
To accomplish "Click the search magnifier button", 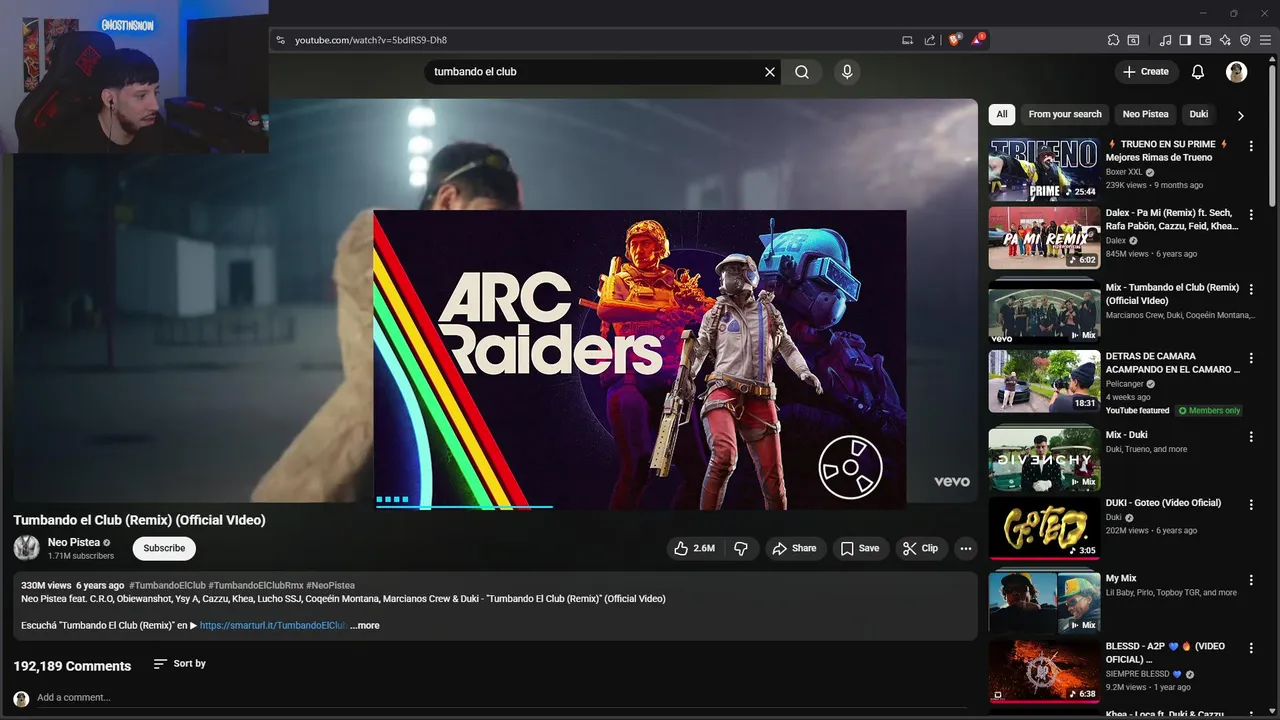I will coord(802,72).
